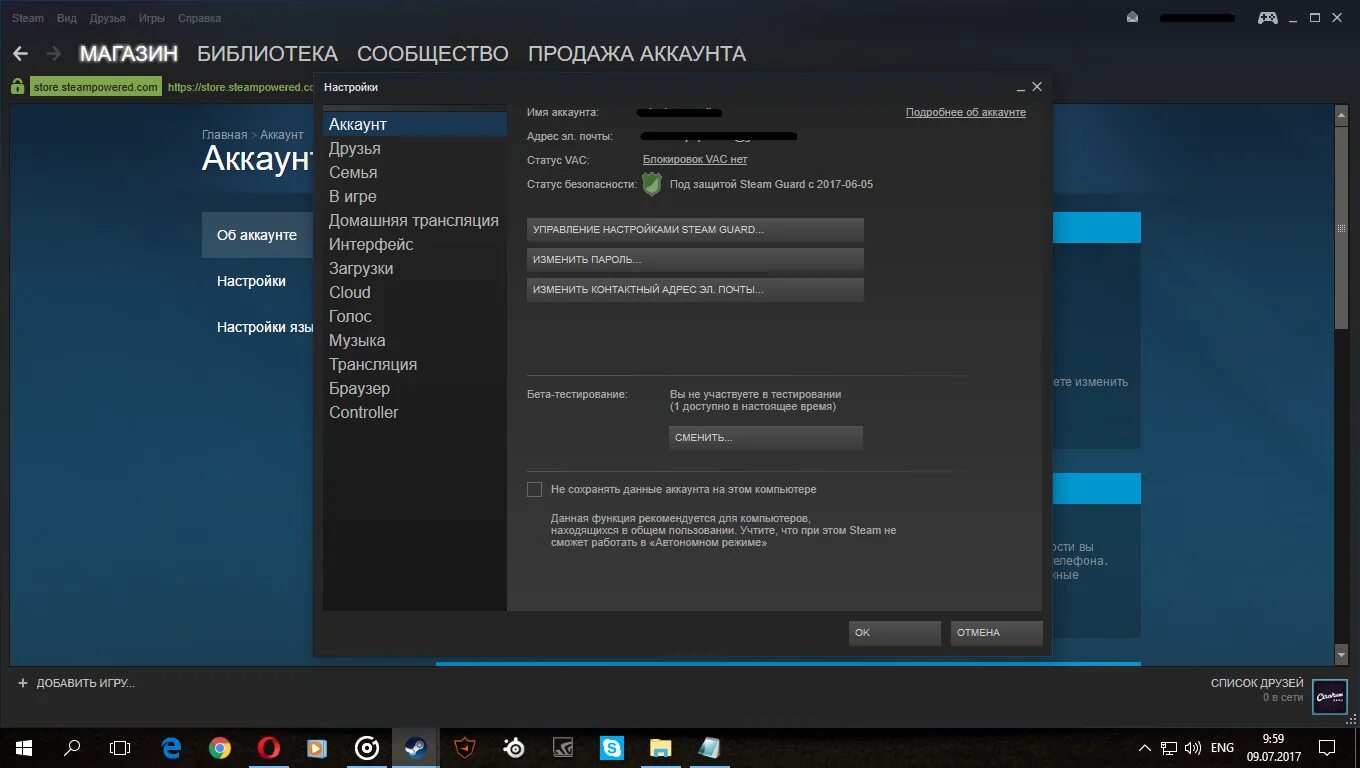This screenshot has height=768, width=1360.
Task: Open the network tray icon
Action: click(1169, 748)
